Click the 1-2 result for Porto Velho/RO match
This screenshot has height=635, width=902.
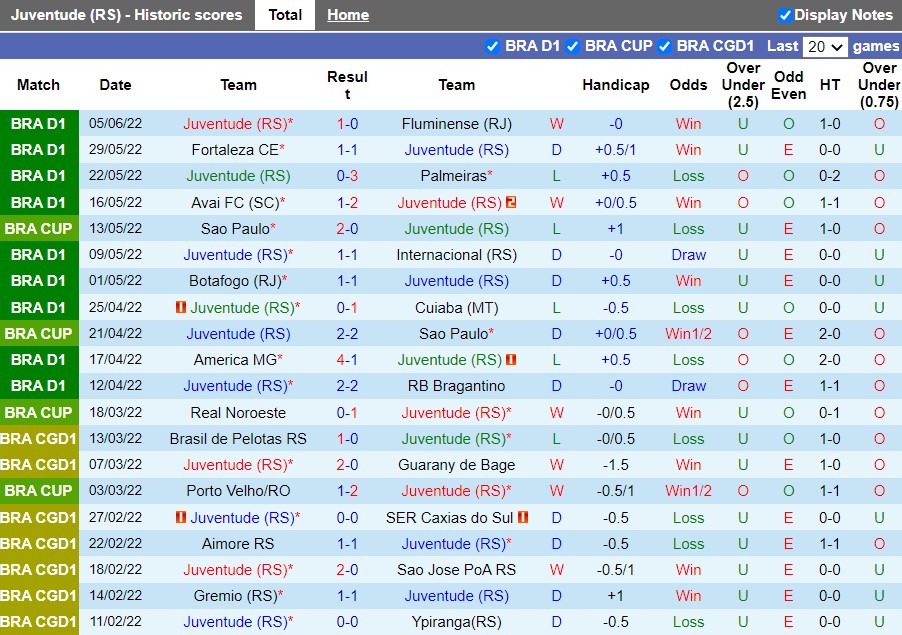click(347, 491)
